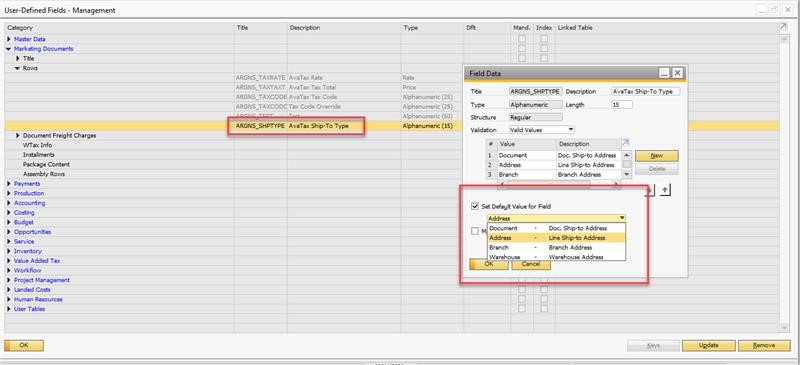Viewport: 800px width, 365px height.
Task: Expand the Inventory category
Action: (9, 251)
